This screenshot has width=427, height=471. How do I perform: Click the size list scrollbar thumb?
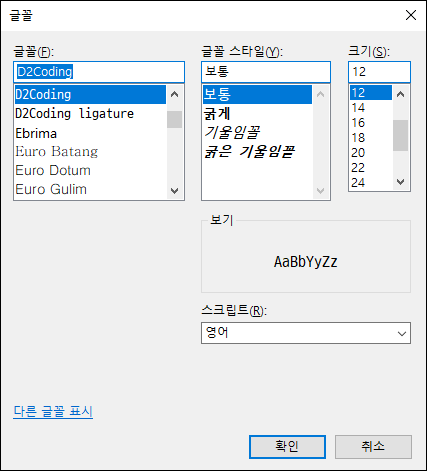[400, 135]
